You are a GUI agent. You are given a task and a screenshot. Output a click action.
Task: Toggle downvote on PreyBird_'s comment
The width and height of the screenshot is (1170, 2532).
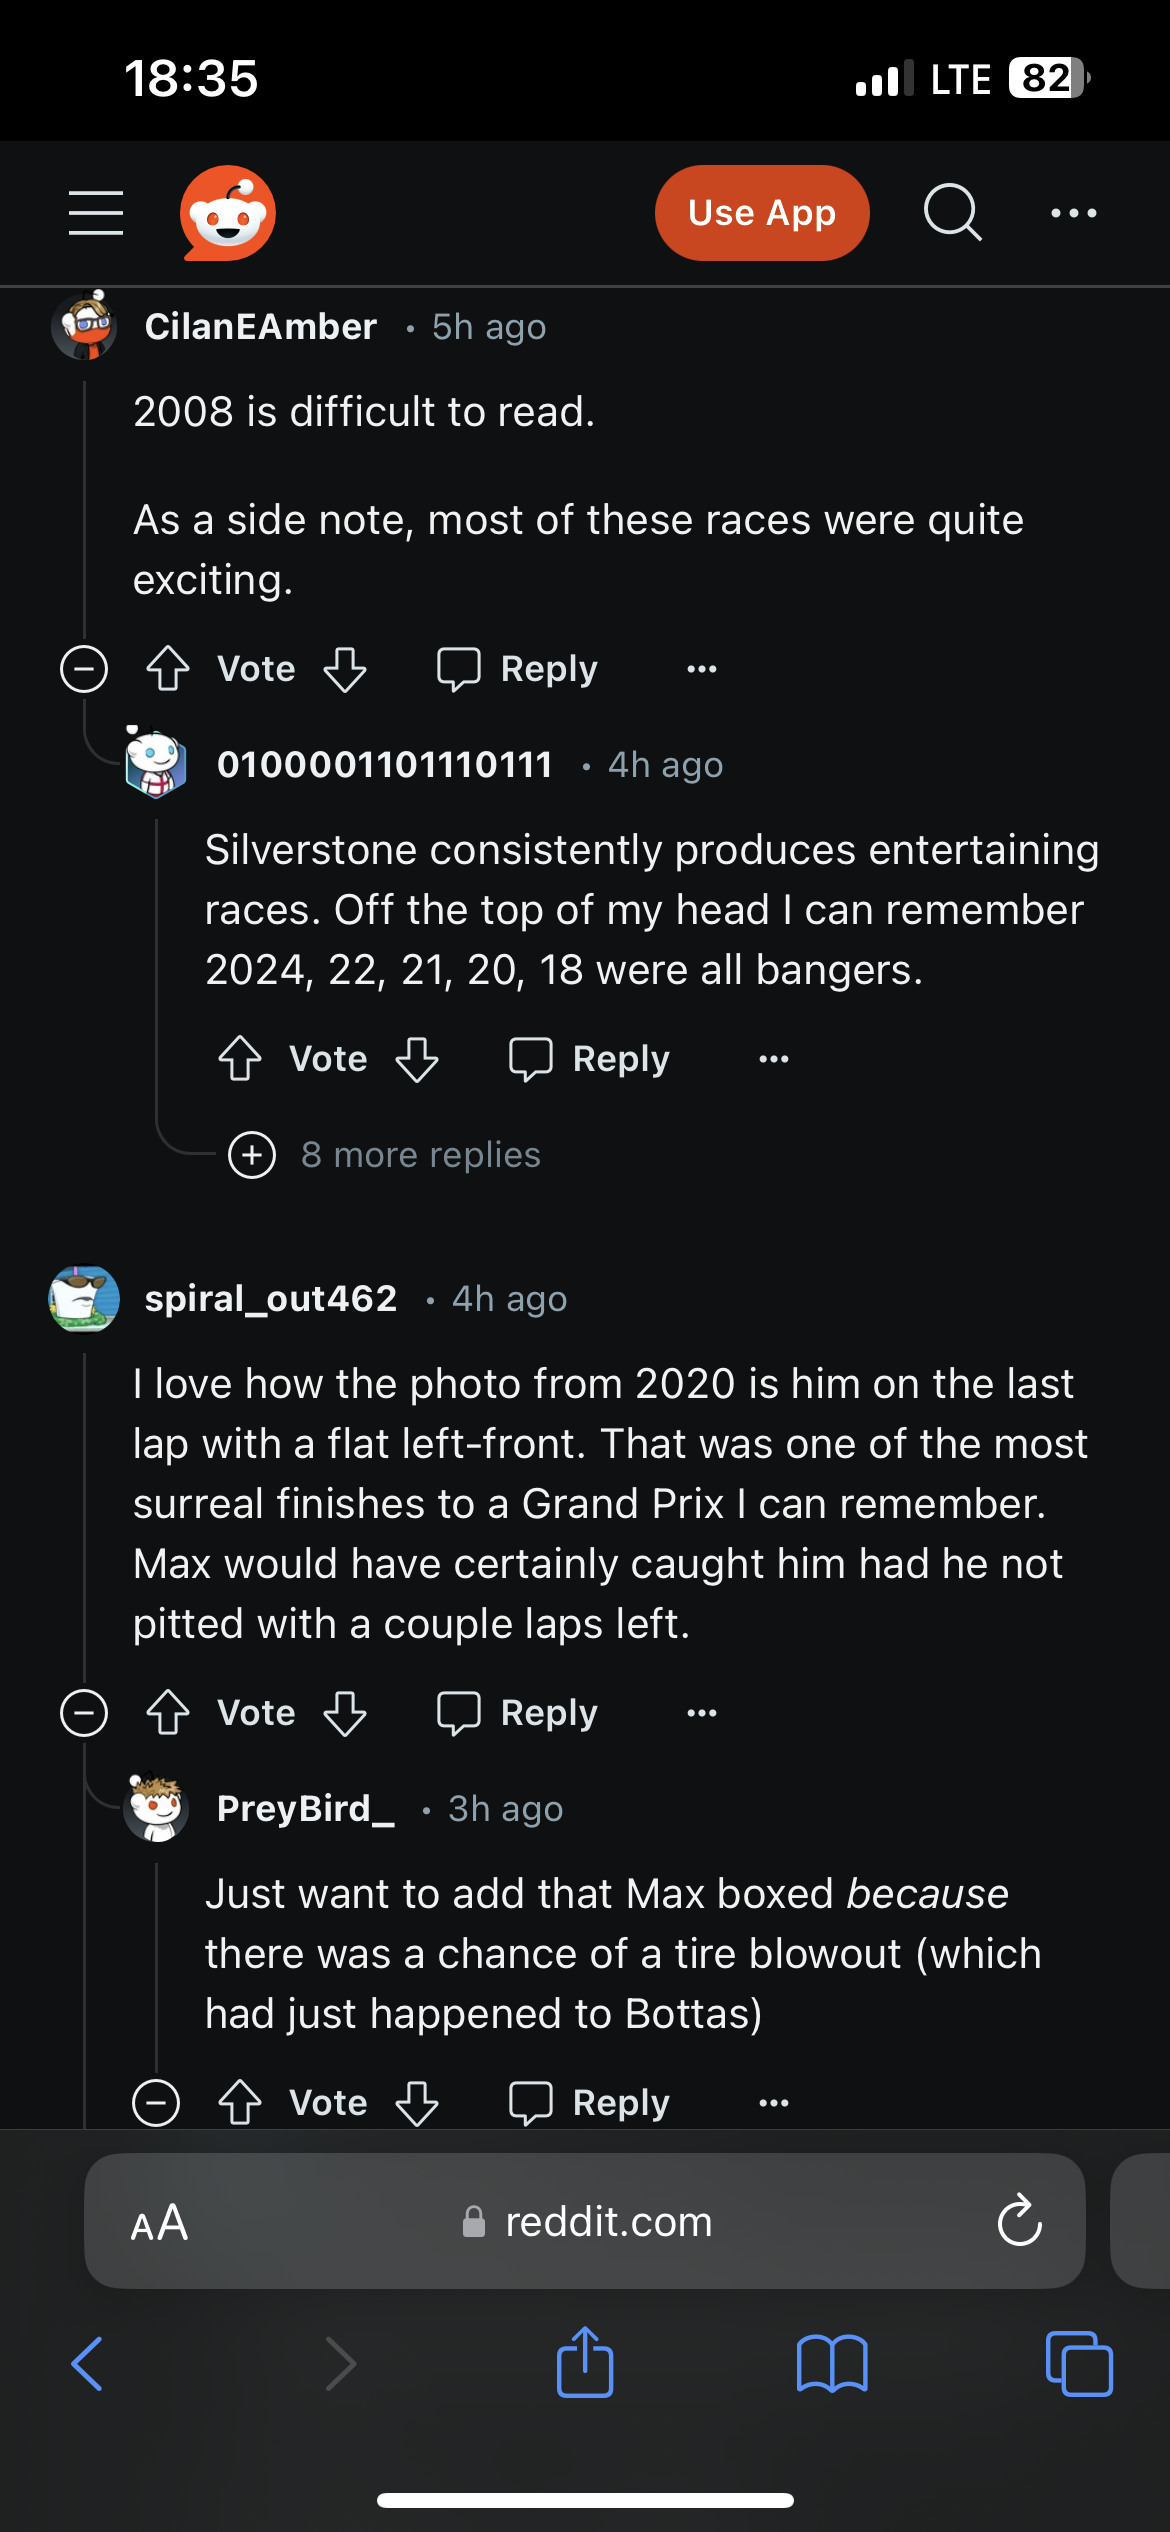[x=417, y=2101]
